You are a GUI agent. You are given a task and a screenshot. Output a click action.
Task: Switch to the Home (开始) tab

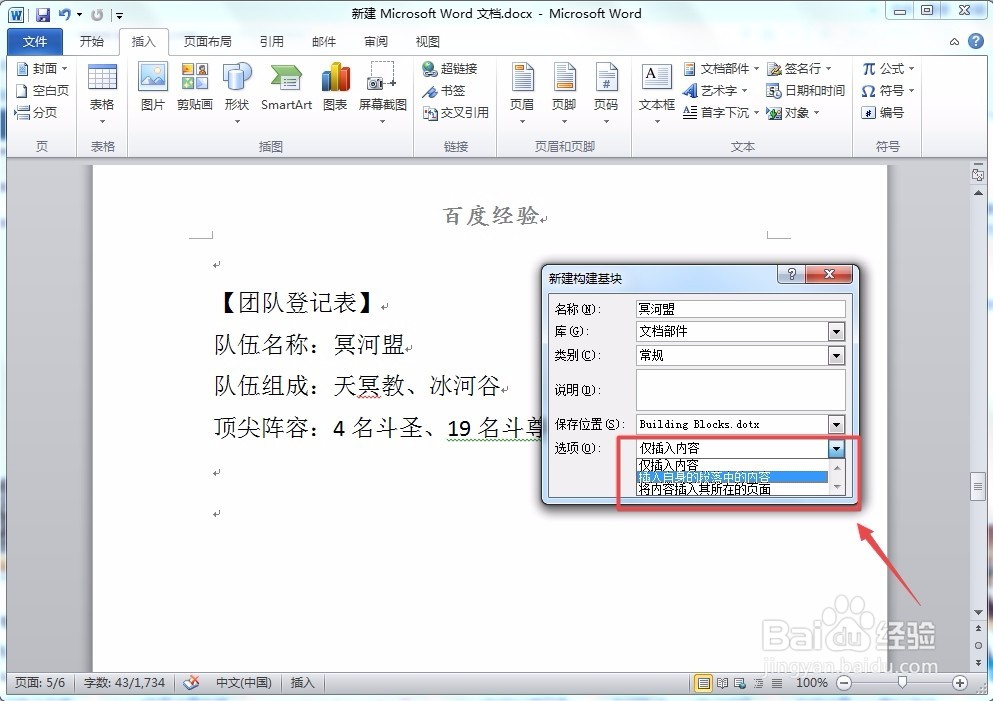pyautogui.click(x=92, y=42)
